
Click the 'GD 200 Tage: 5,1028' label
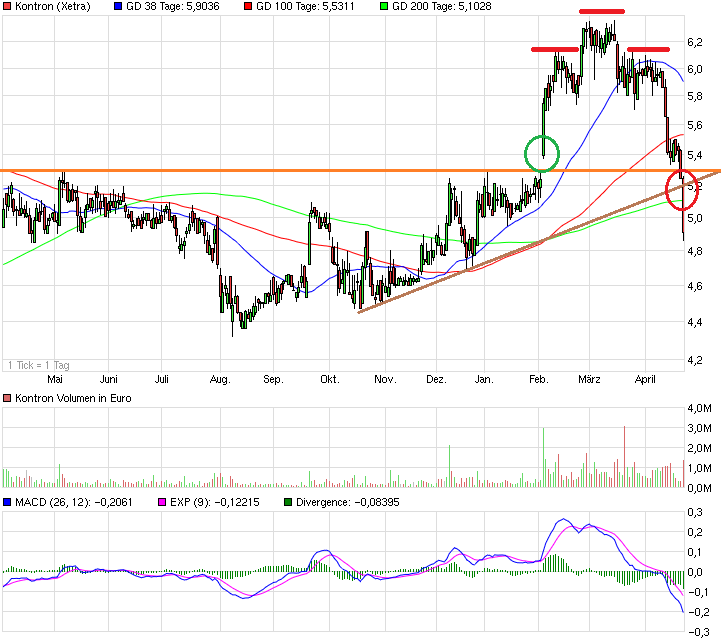pyautogui.click(x=441, y=6)
